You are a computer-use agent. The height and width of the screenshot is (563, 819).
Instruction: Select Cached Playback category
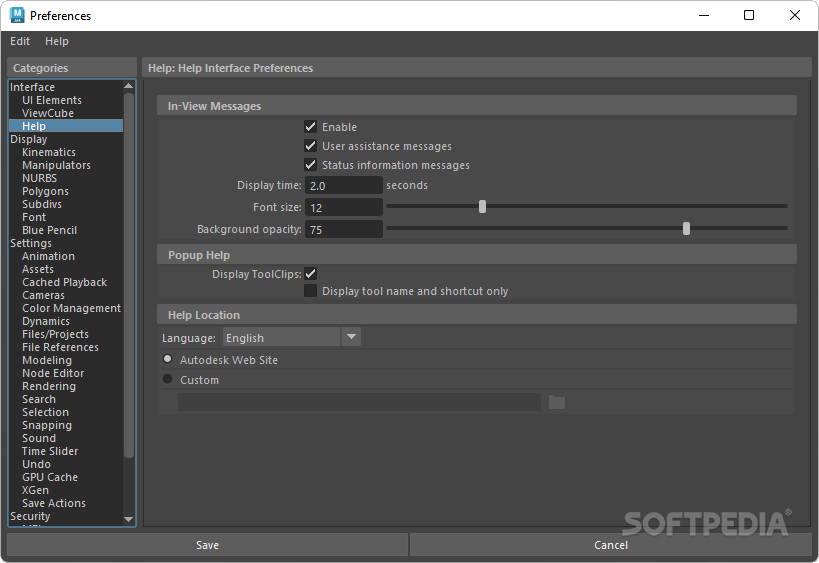click(64, 282)
